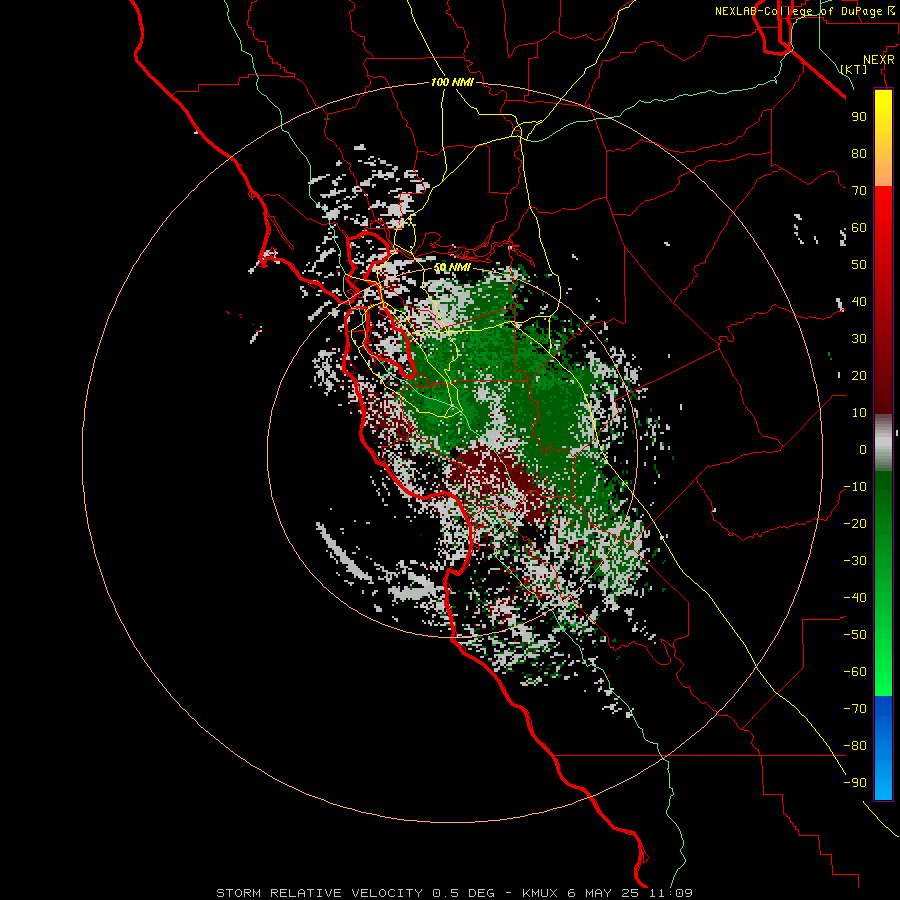
Task: Click the 50 value on velocity scale
Action: [x=859, y=265]
